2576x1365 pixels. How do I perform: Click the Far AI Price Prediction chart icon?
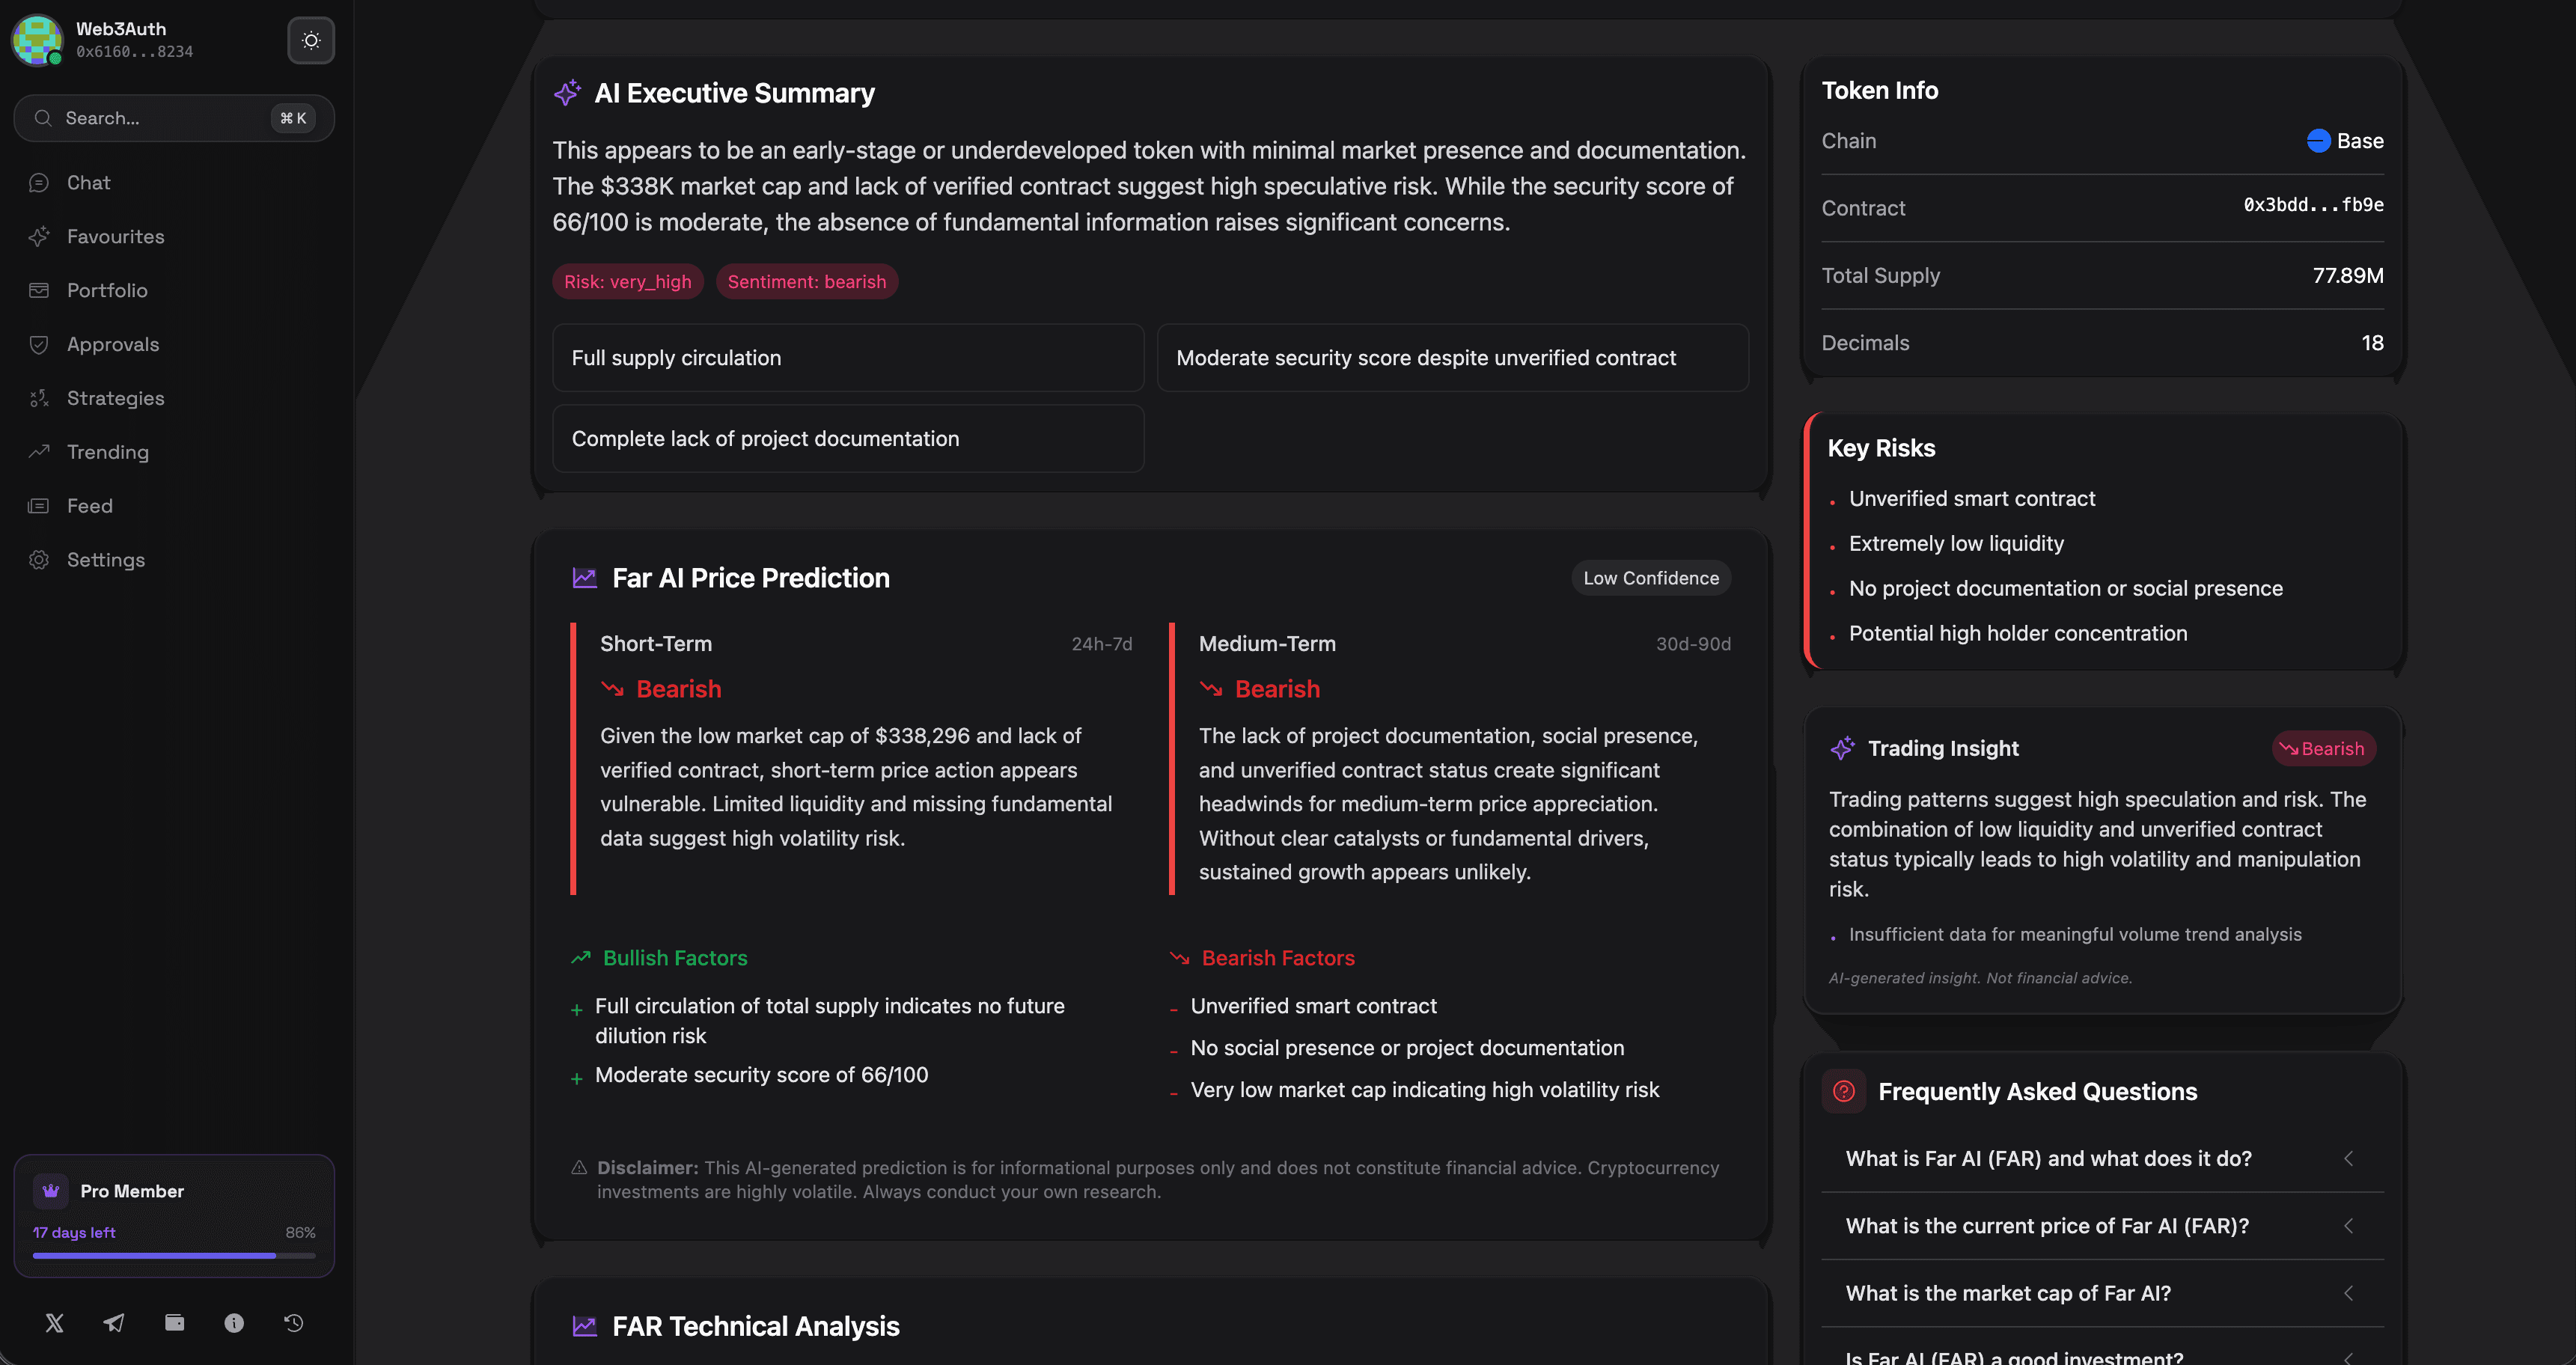[x=584, y=579]
